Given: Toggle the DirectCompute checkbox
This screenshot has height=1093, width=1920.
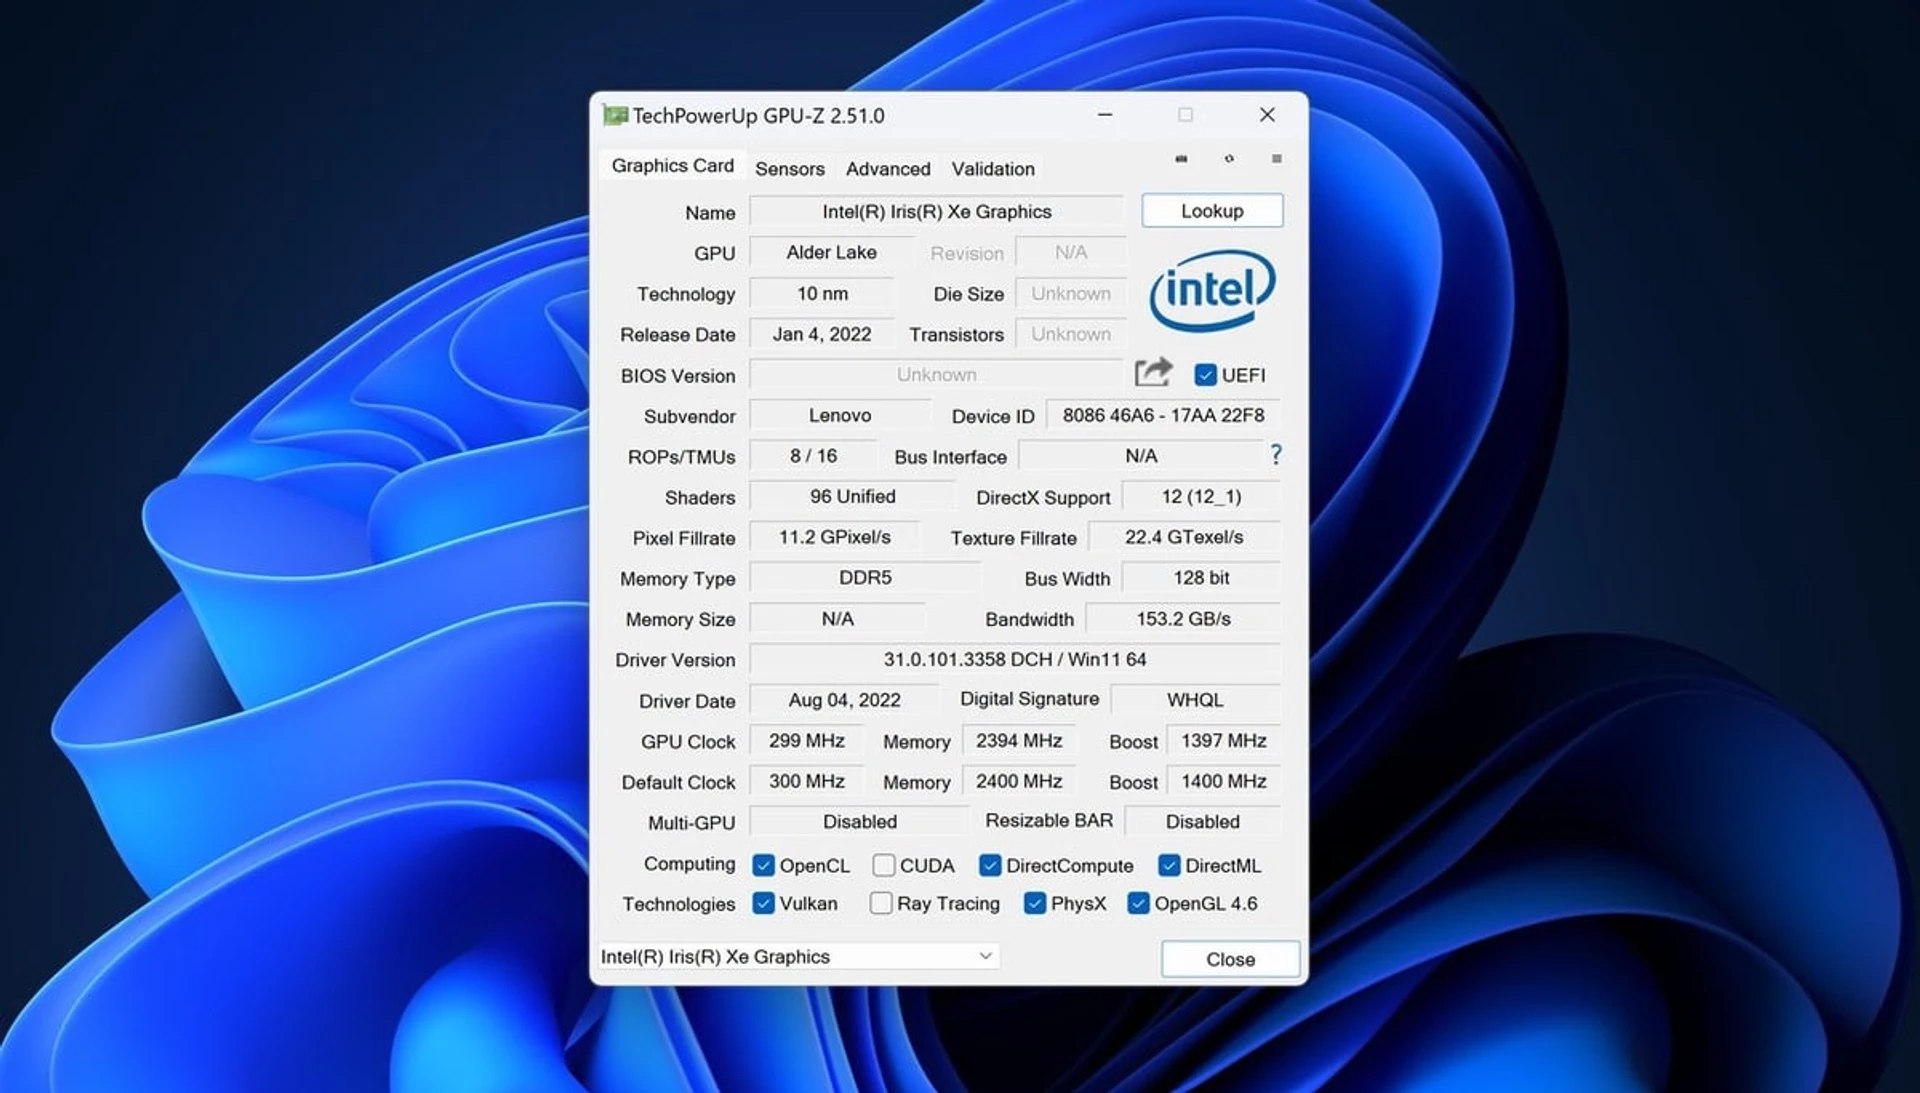Looking at the screenshot, I should [990, 865].
